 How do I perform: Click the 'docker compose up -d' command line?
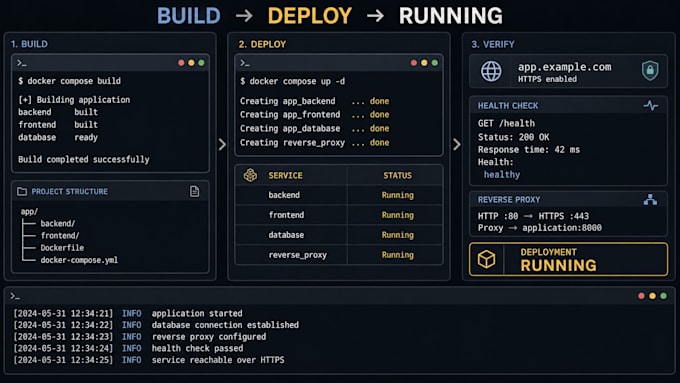[293, 82]
